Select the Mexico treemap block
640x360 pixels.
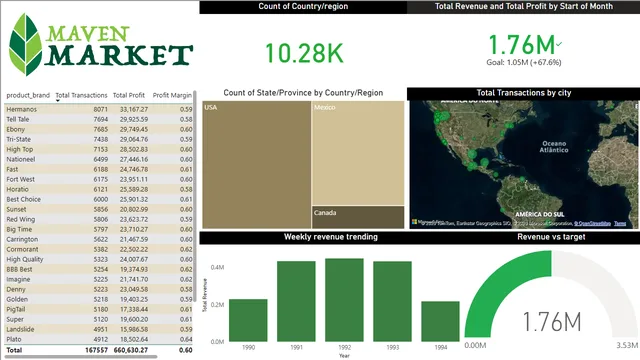pos(358,153)
